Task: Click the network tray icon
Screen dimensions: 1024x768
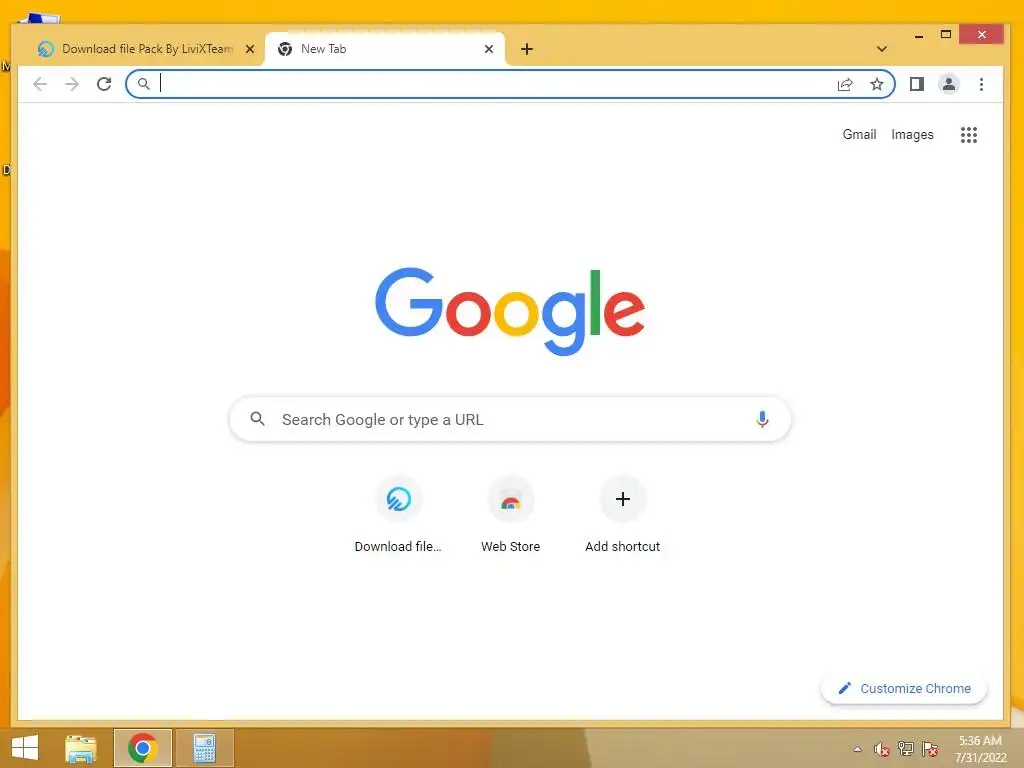Action: click(906, 749)
